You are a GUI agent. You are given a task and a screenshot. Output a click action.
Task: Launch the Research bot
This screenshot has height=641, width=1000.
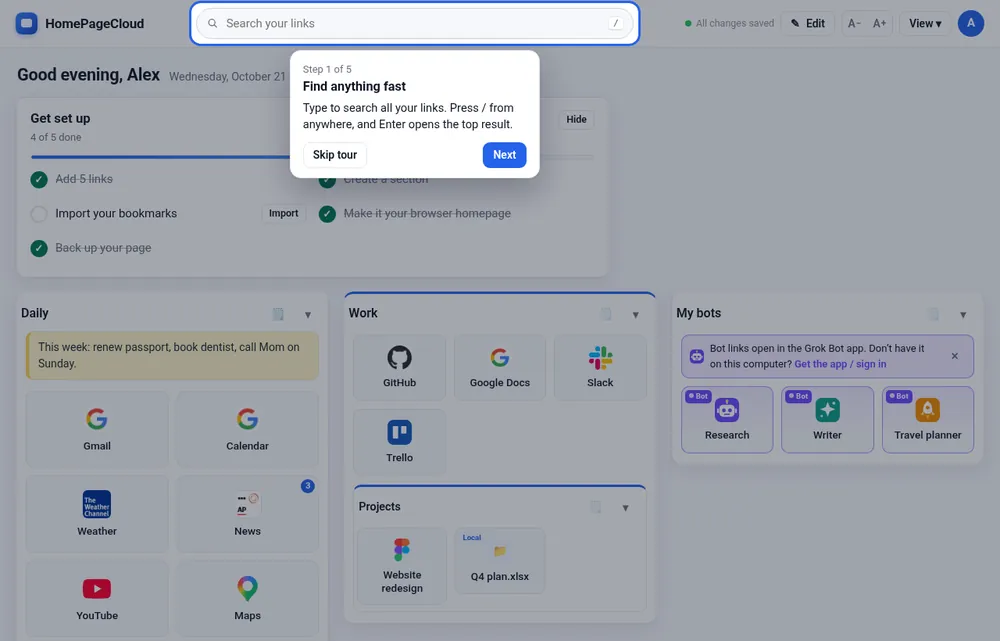(727, 419)
